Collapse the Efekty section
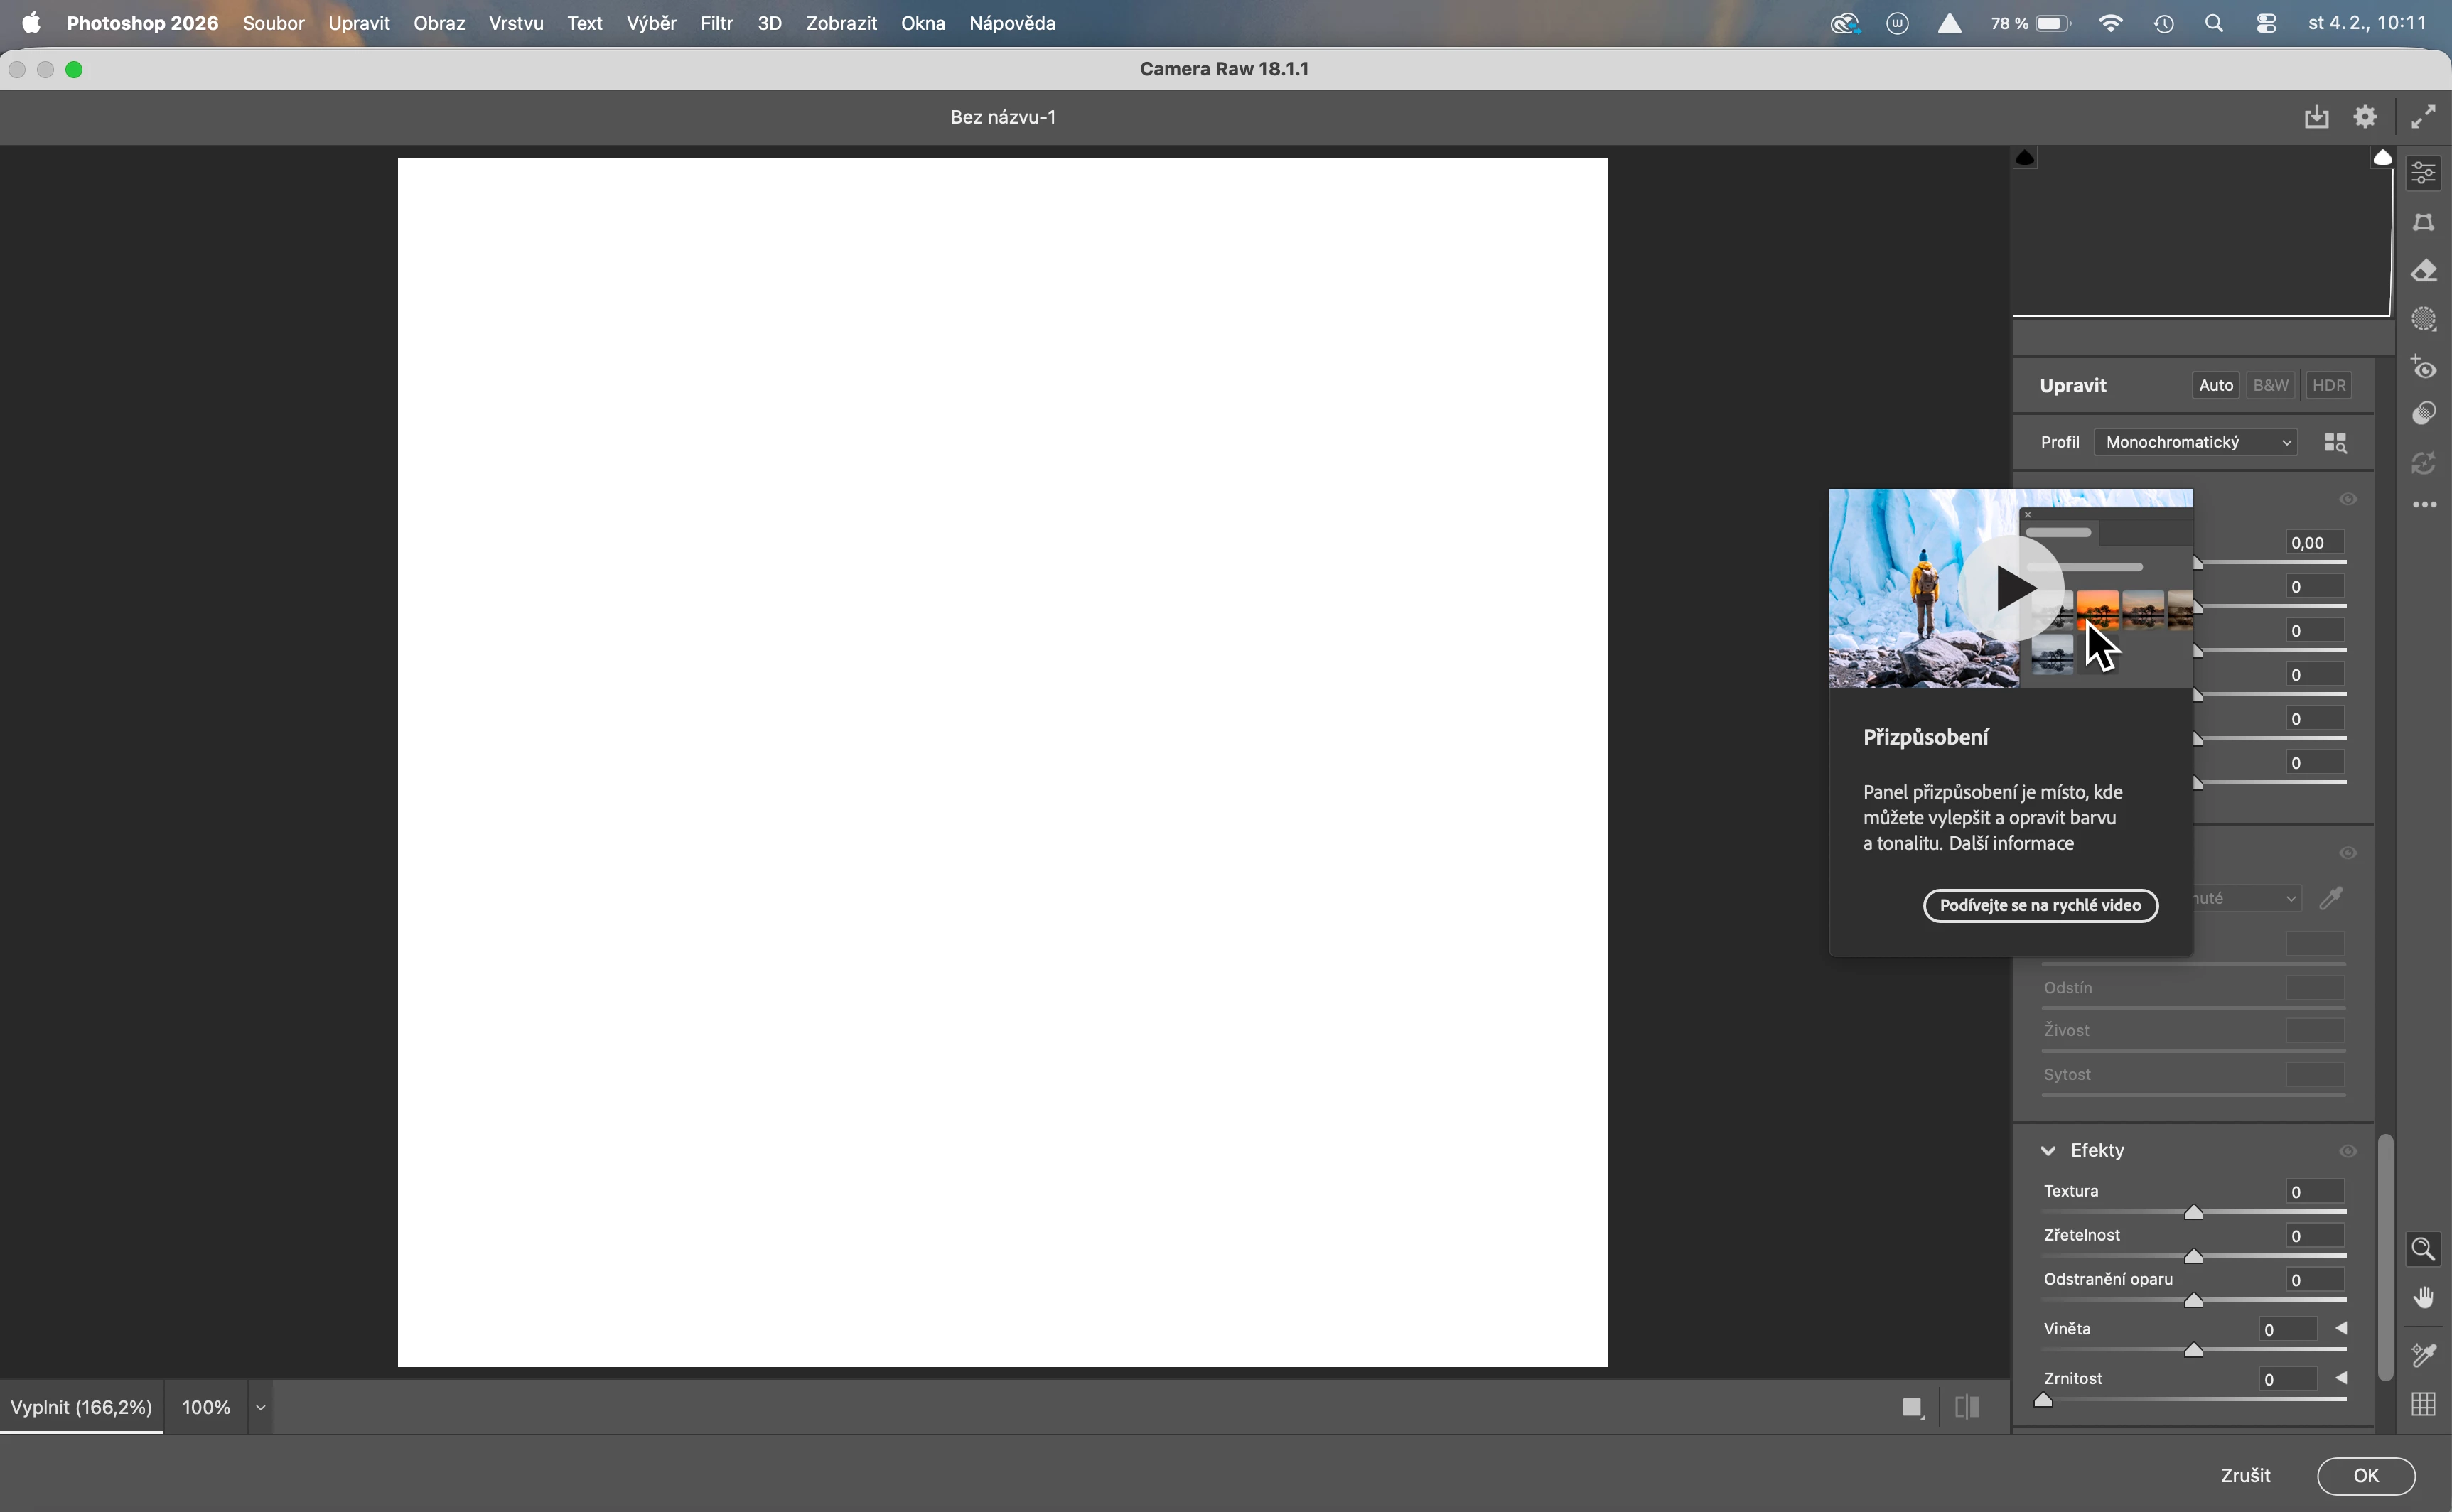The image size is (2452, 1512). (2049, 1151)
